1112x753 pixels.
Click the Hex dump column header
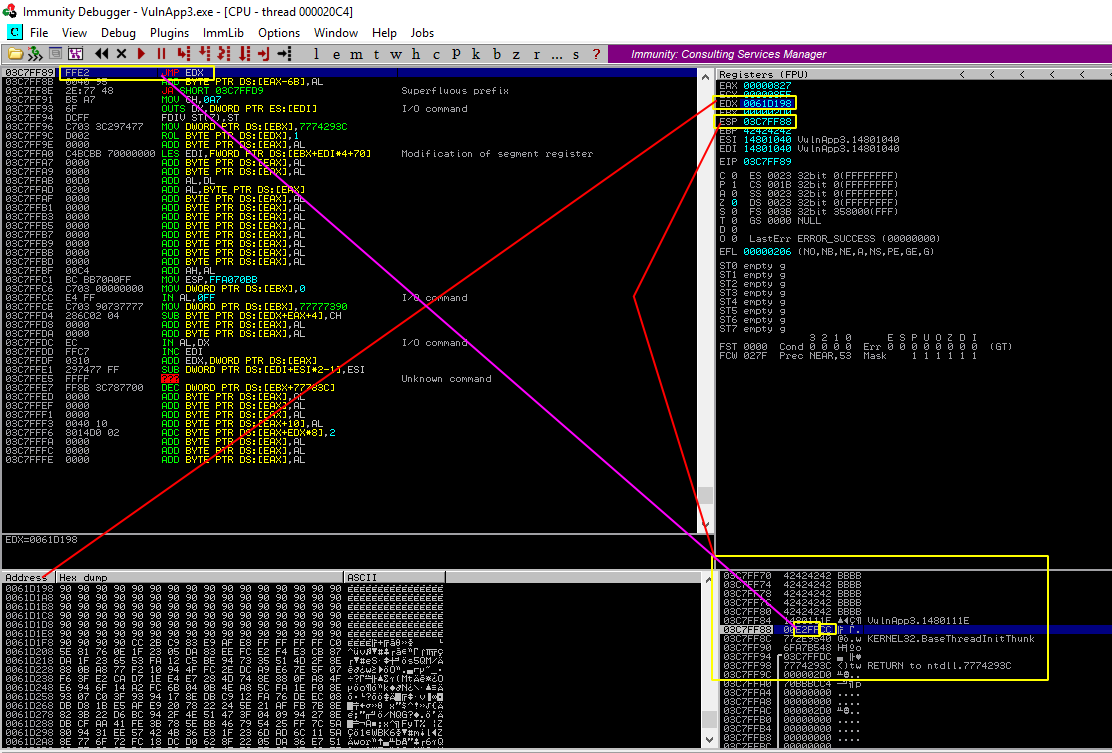(201, 577)
